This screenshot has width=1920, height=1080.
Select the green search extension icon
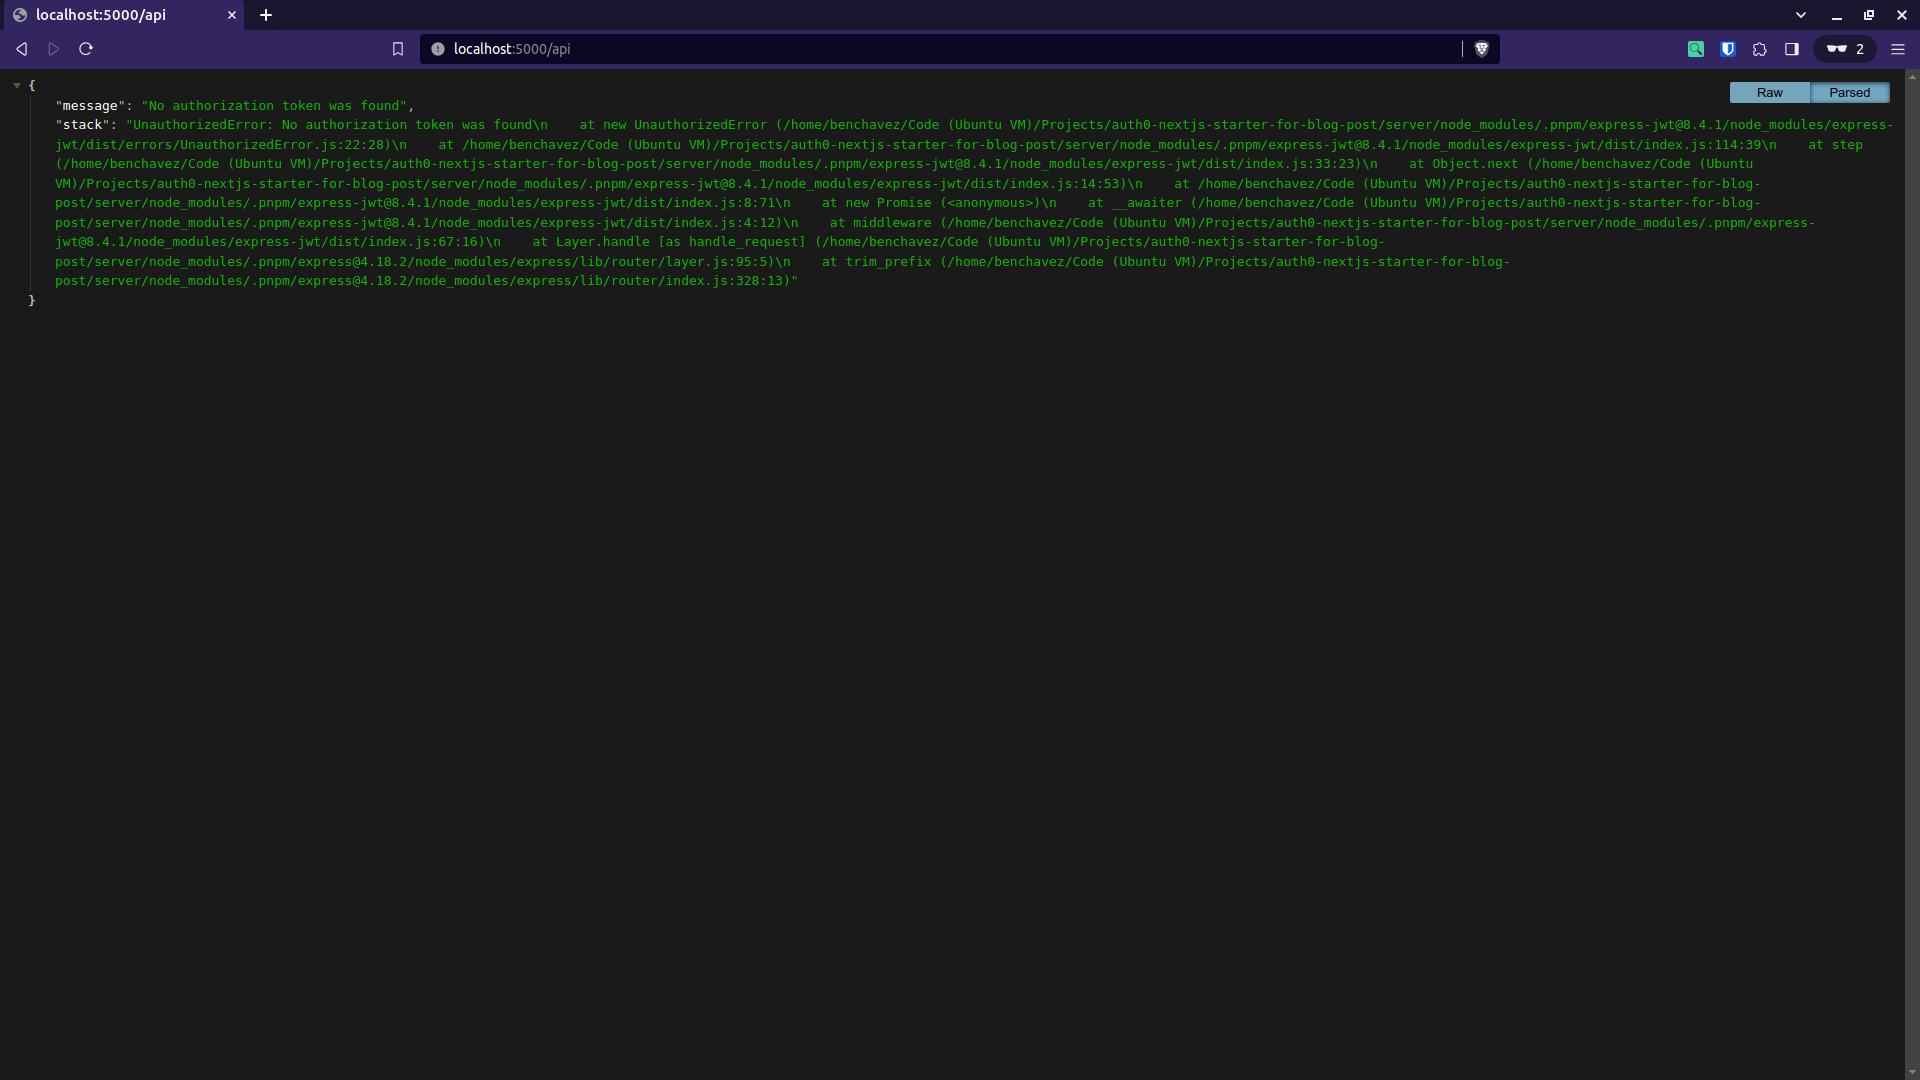pos(1695,48)
